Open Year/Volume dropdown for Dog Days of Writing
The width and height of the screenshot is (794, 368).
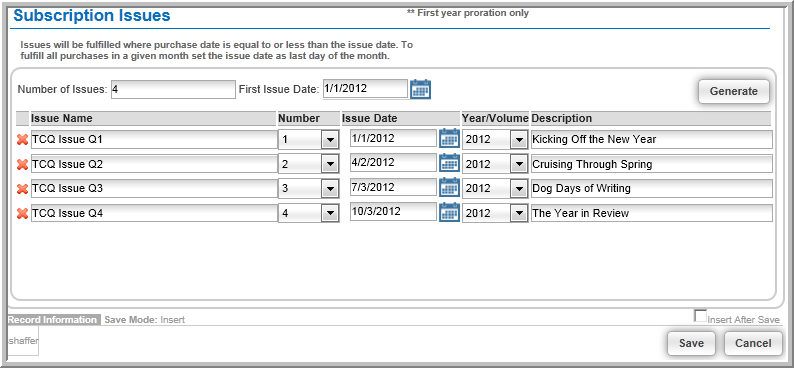[x=519, y=189]
